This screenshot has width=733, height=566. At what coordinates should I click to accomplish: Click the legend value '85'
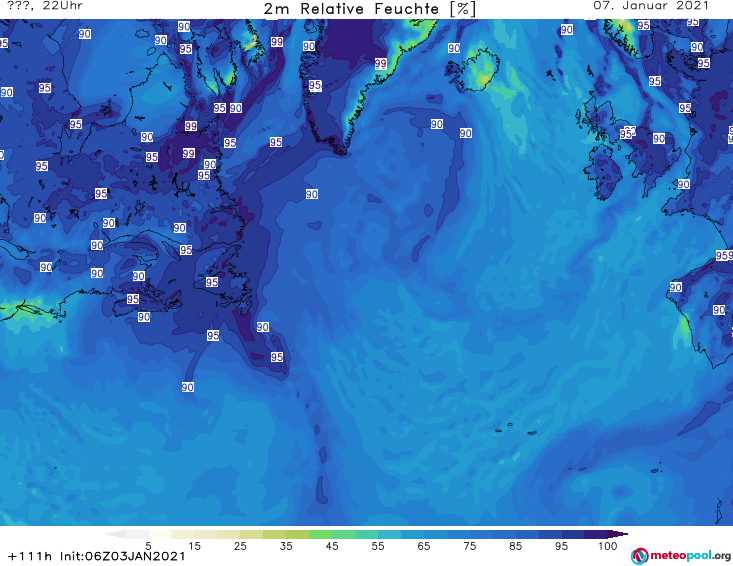(x=515, y=546)
